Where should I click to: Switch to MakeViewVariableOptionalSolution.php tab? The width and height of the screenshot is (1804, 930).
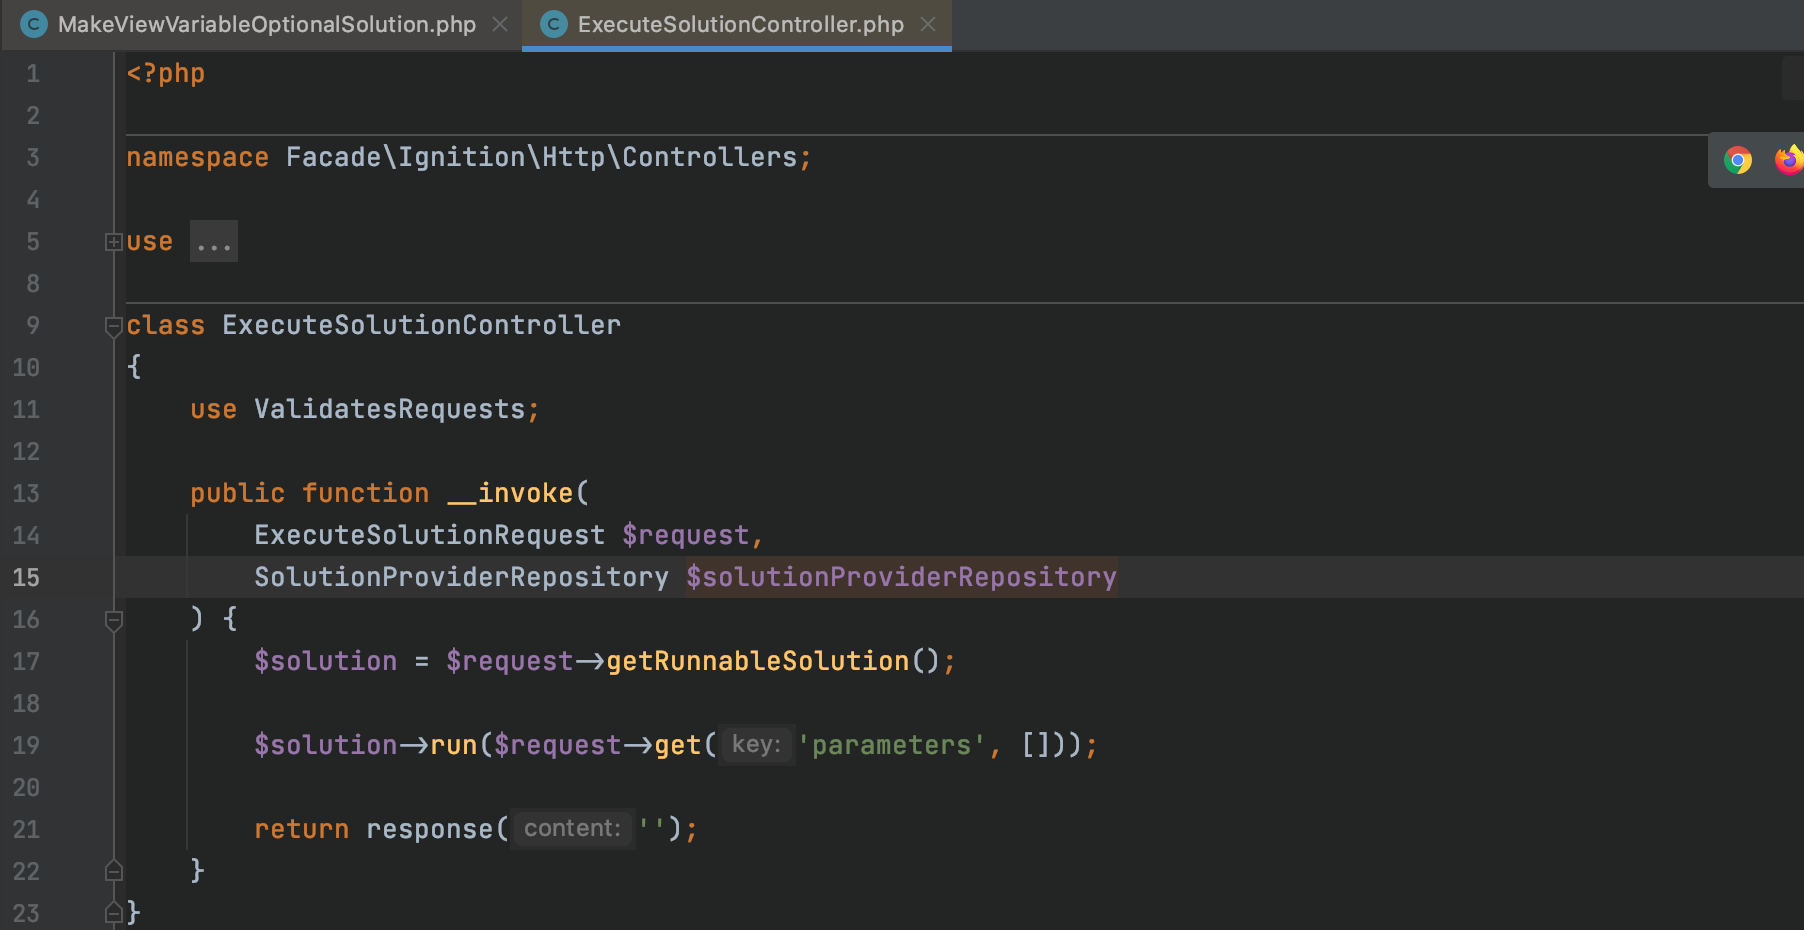(x=266, y=24)
